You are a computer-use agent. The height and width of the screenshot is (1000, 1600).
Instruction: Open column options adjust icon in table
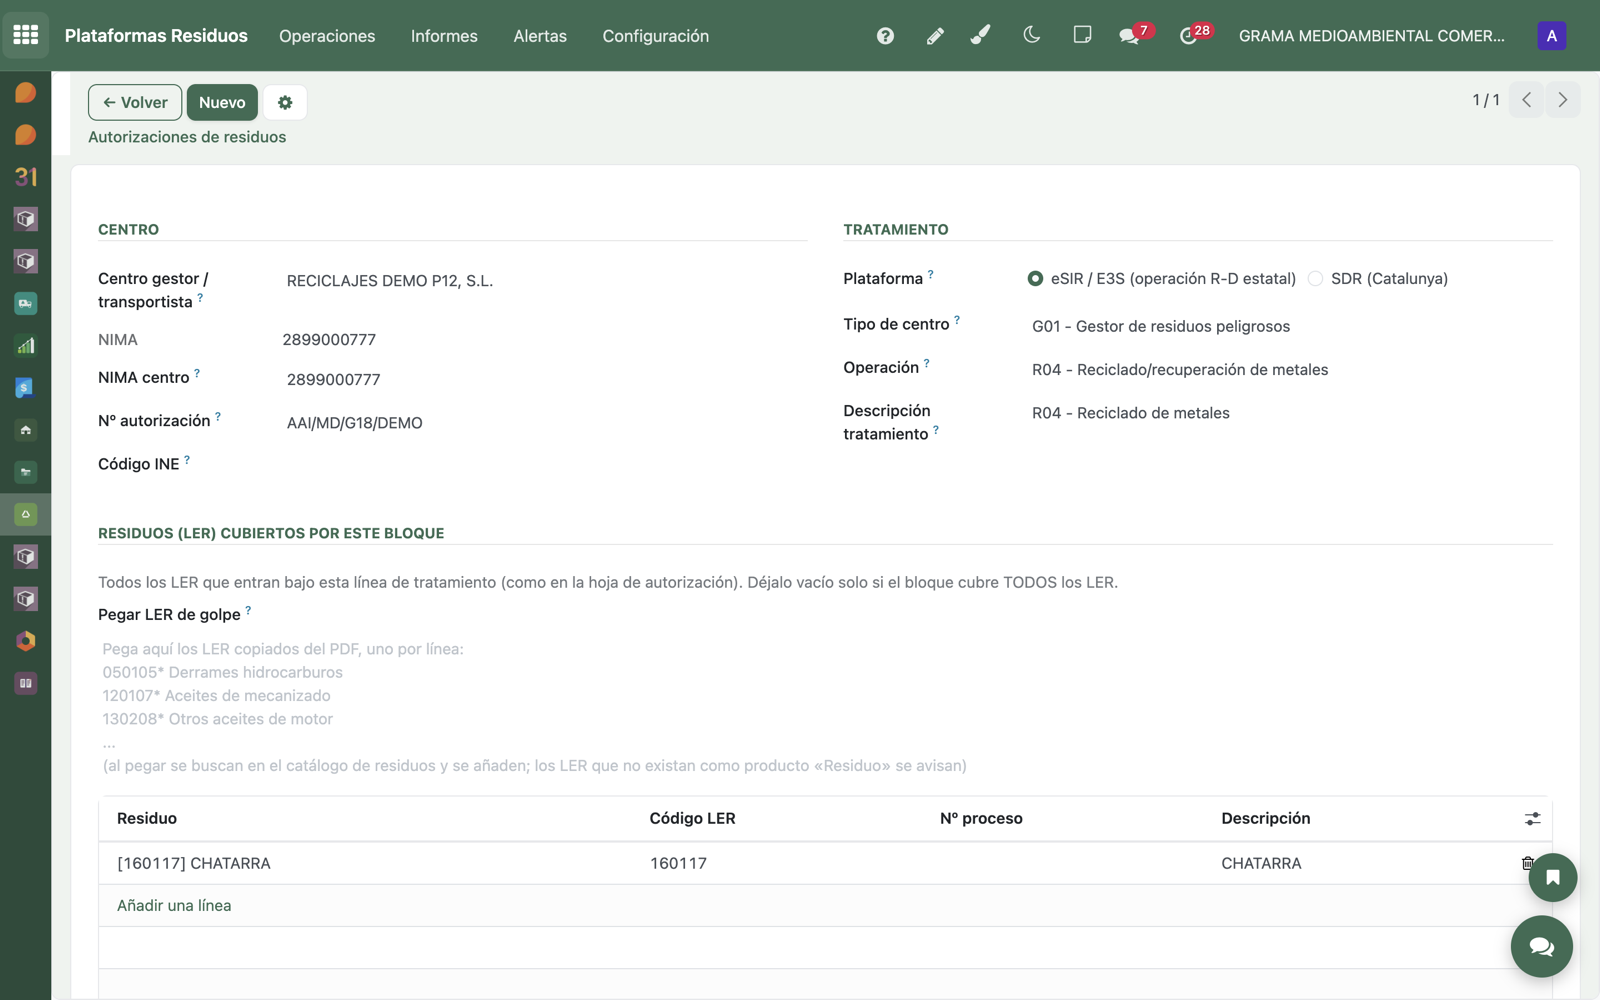coord(1532,819)
